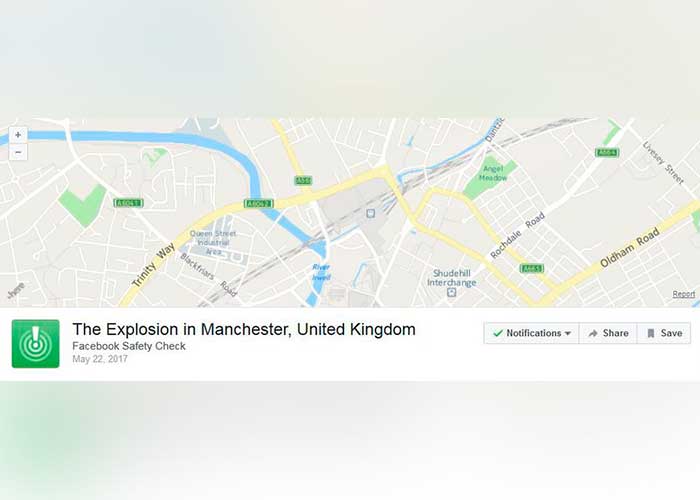700x500 pixels.
Task: Expand the Notifications dropdown arrow
Action: pos(568,333)
